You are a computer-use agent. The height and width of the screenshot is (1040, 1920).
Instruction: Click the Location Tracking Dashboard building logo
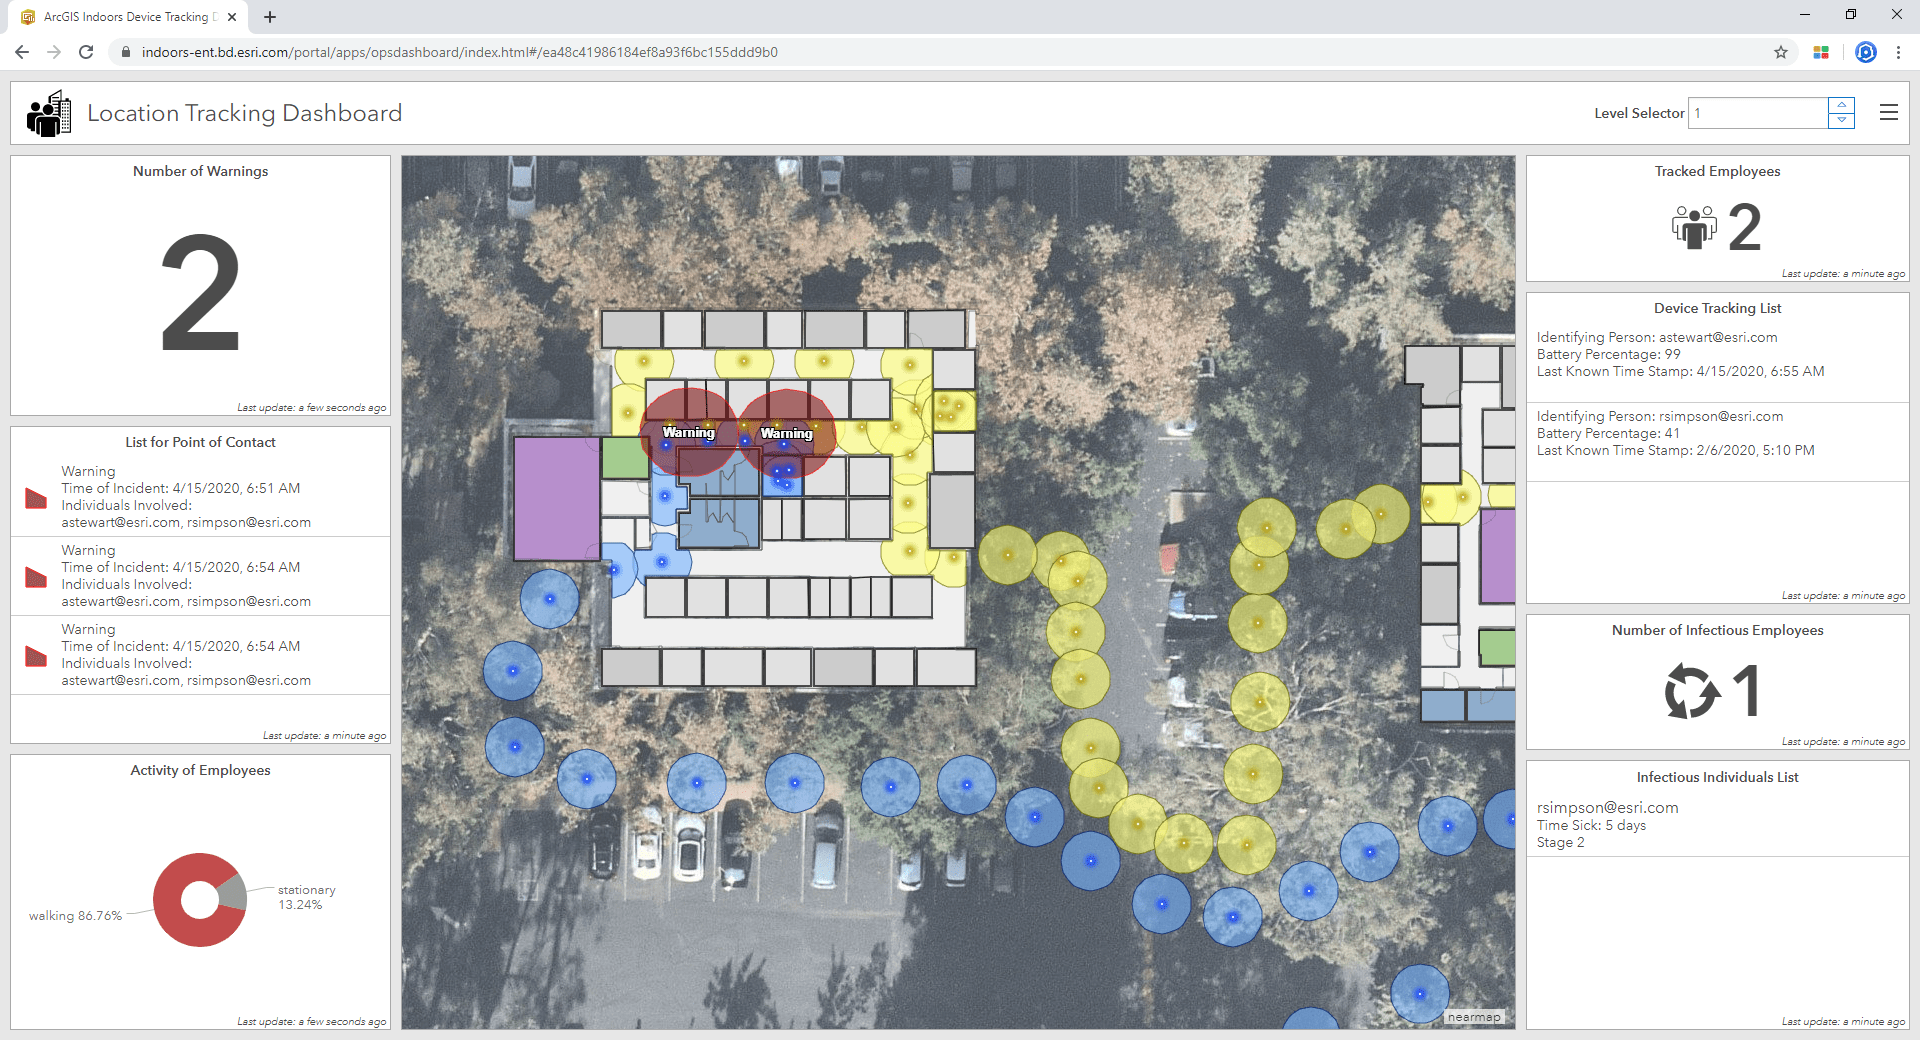click(48, 112)
